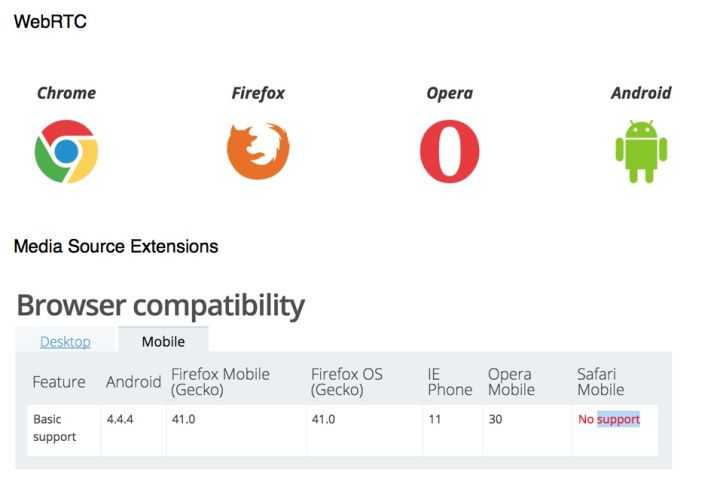720x487 pixels.
Task: Click the green Android robot icon
Action: [641, 151]
